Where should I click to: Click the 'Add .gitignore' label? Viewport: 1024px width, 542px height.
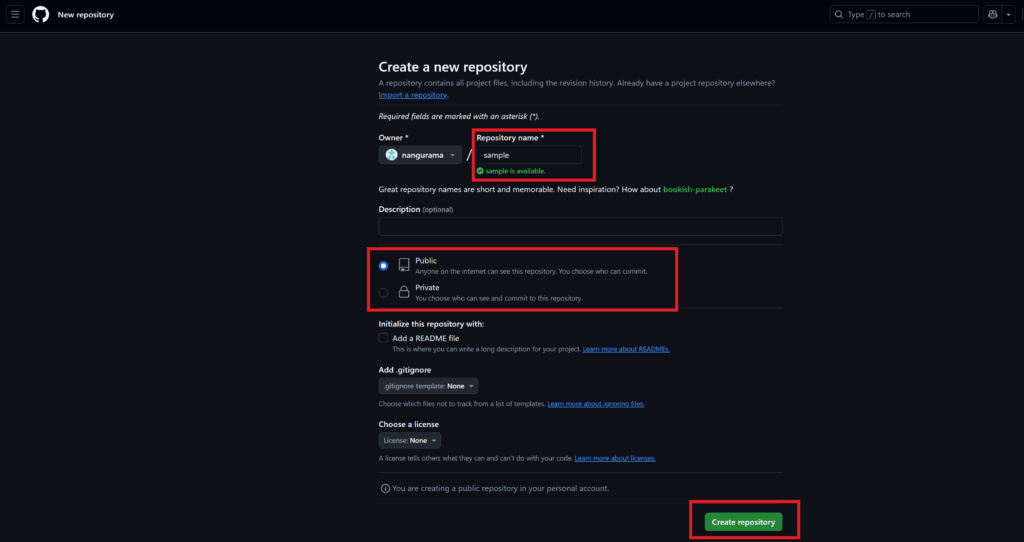pos(405,370)
